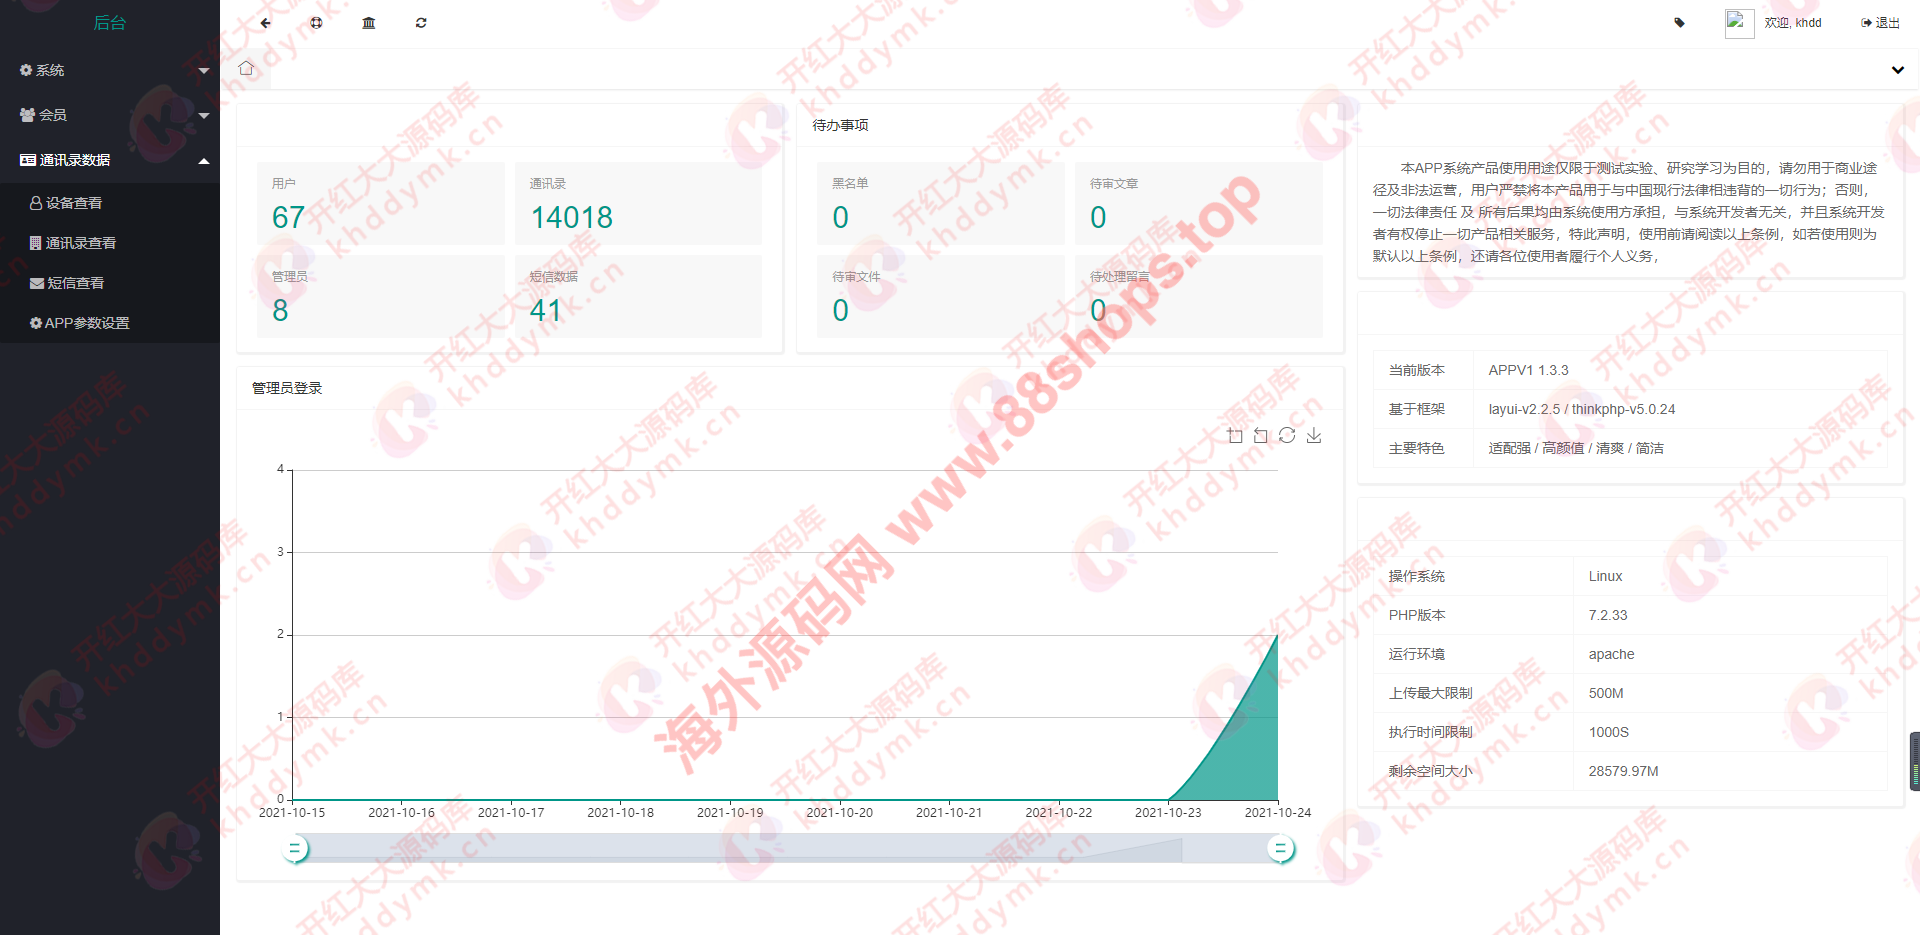
Task: Click the bank building icon in top toolbar
Action: [369, 23]
